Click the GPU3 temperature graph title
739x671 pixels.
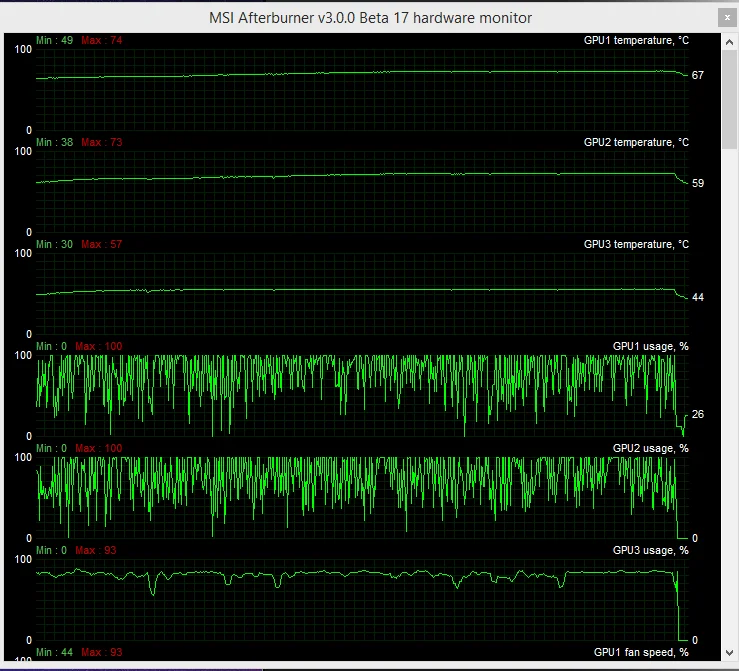tap(636, 244)
